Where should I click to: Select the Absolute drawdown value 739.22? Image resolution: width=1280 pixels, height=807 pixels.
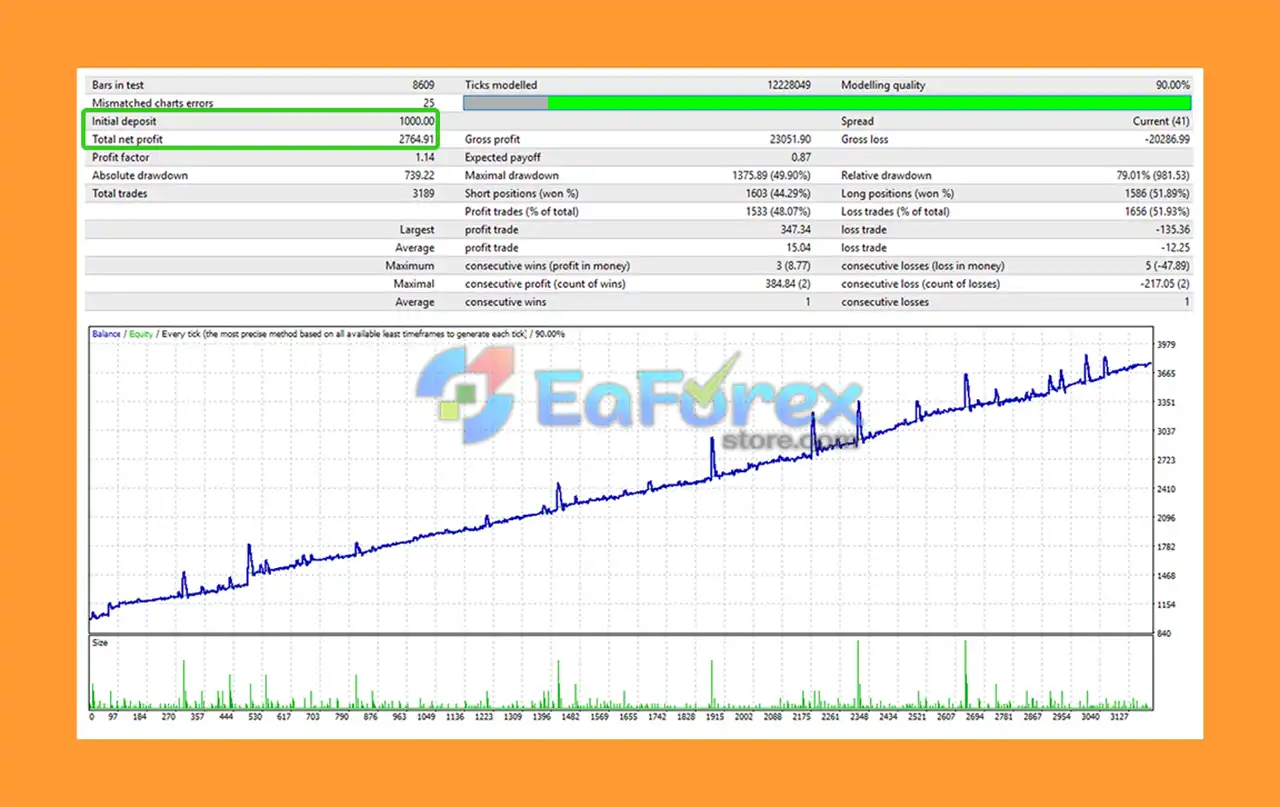point(418,175)
